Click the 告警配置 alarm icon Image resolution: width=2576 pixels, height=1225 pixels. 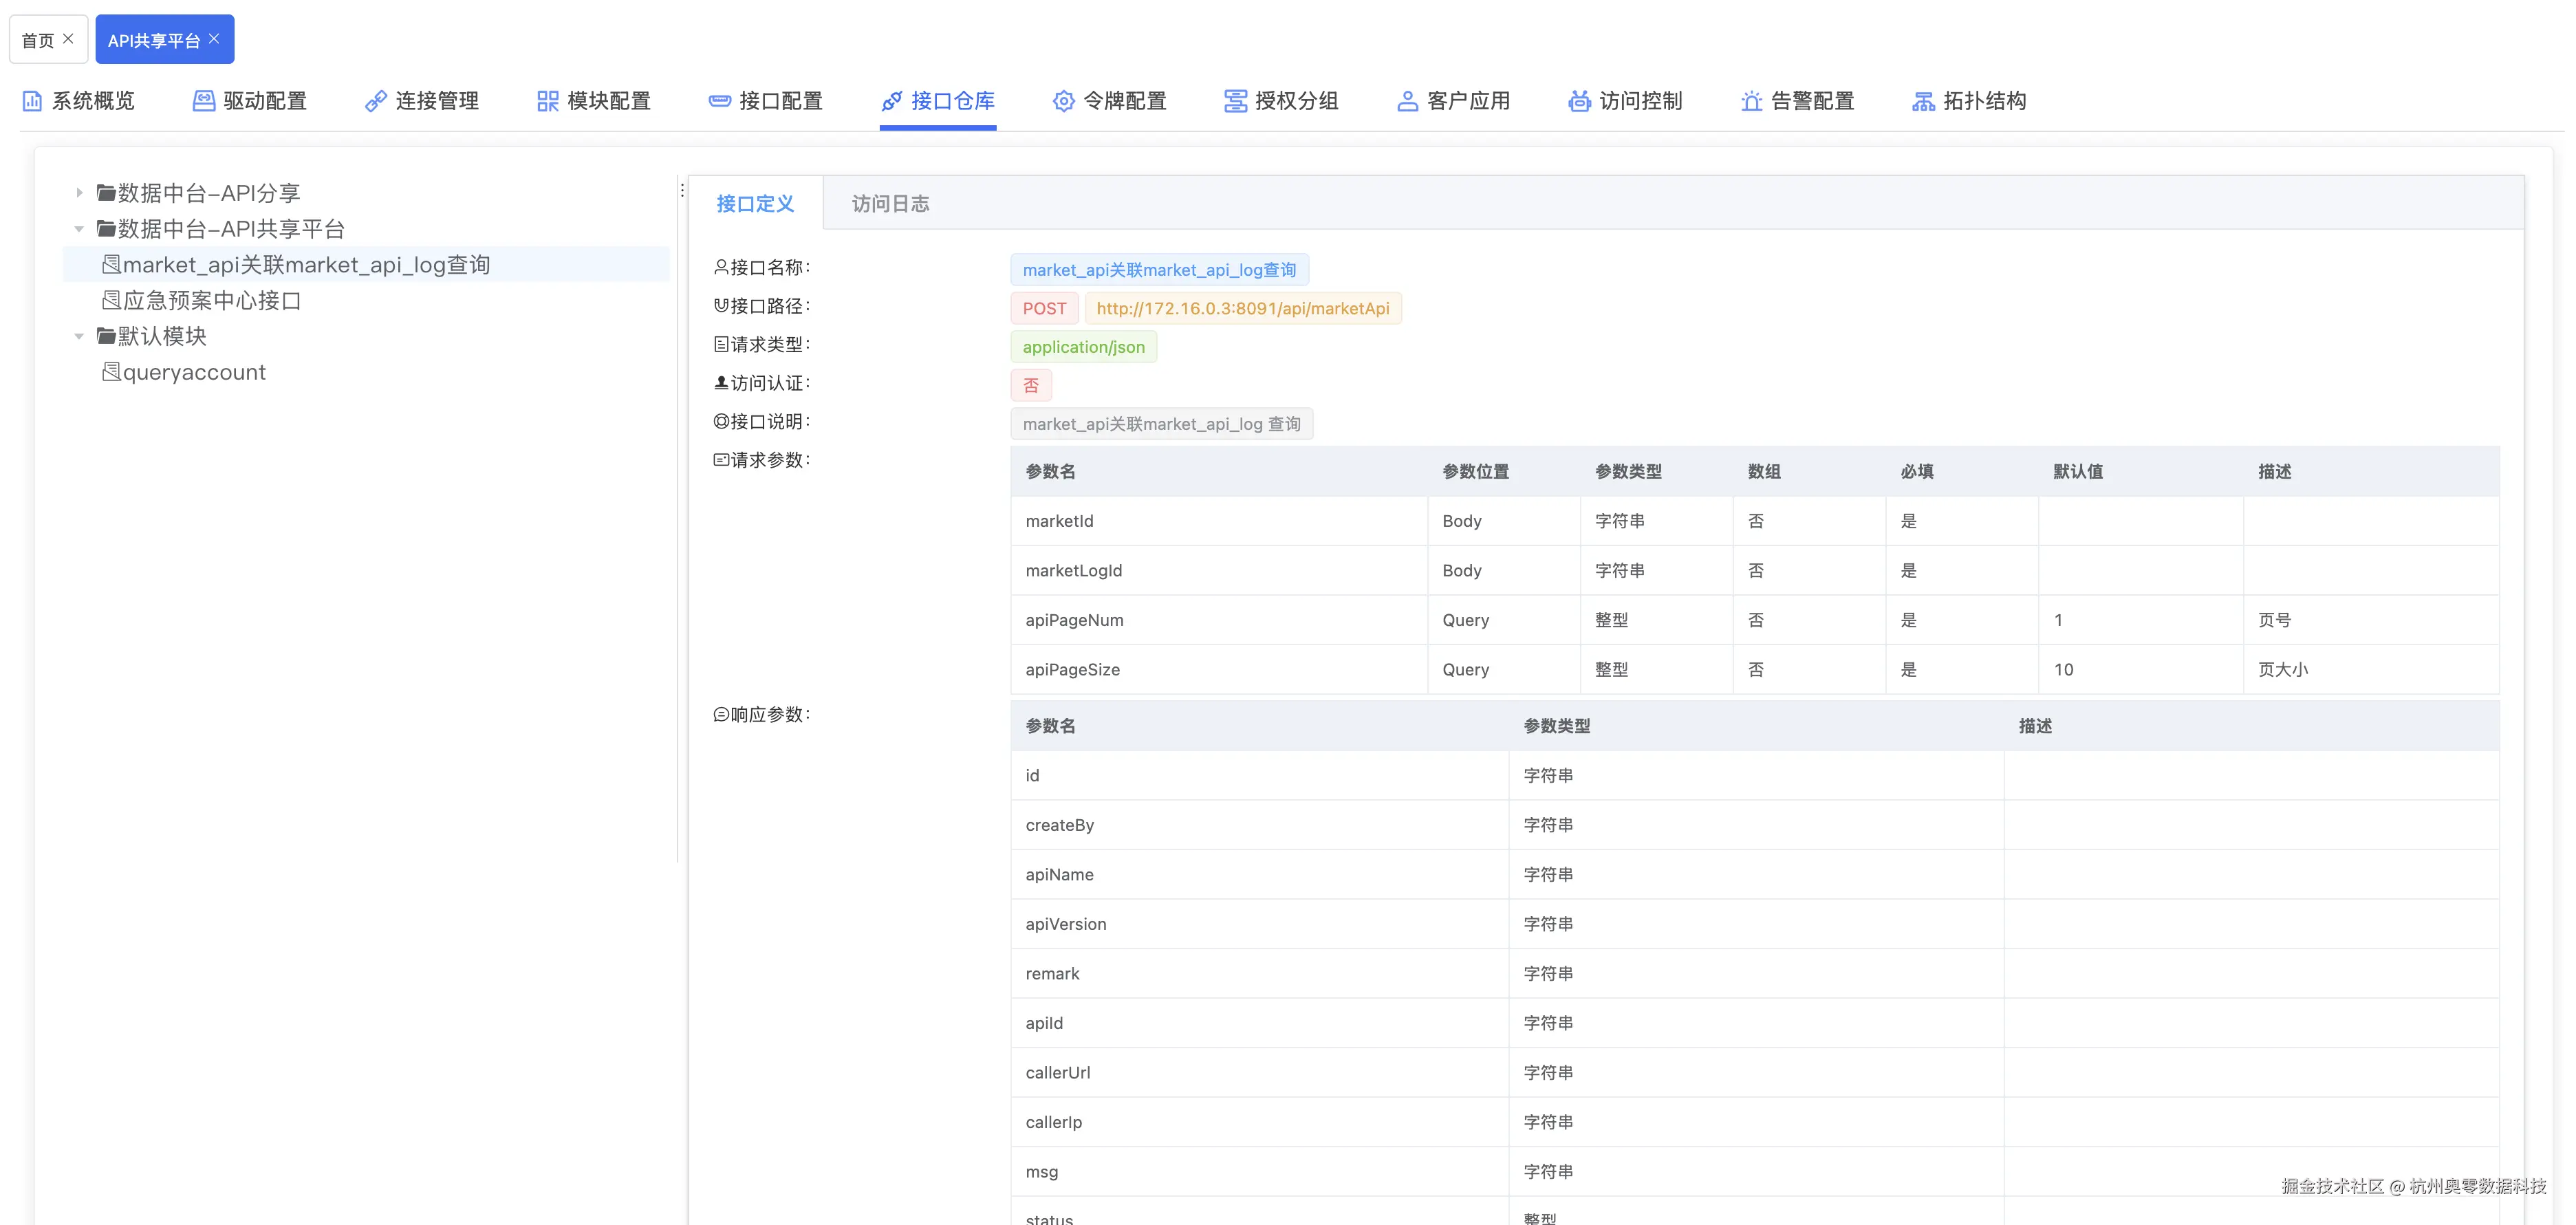point(1751,101)
